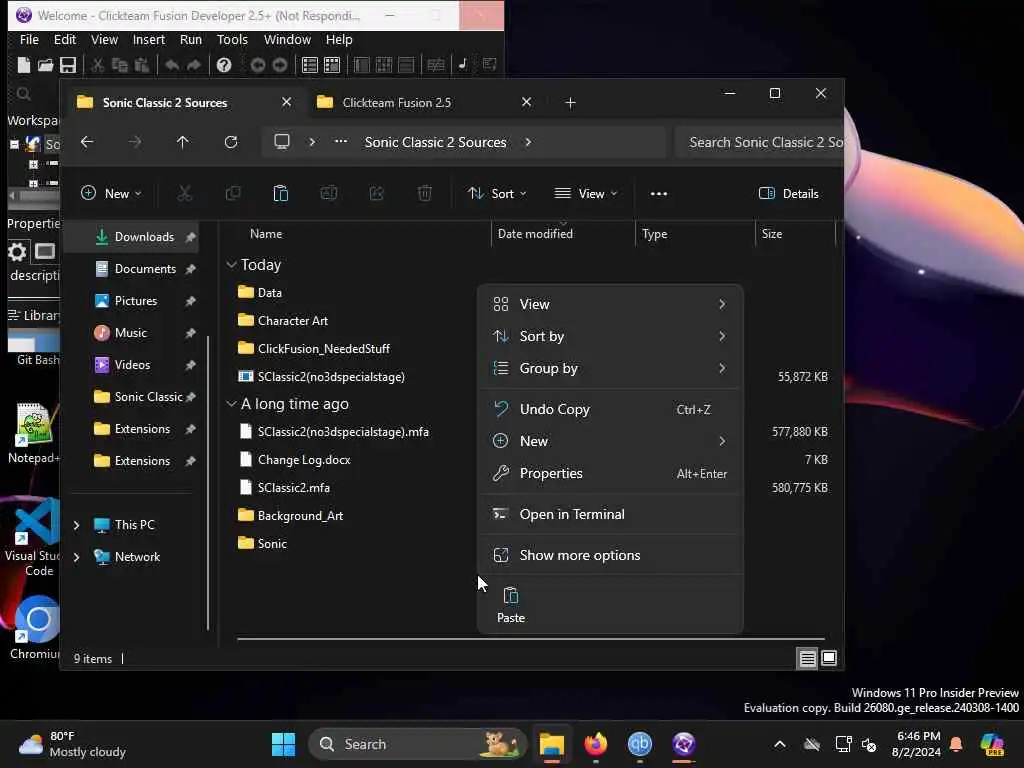1024x768 pixels.
Task: Click the Search Sonic Classic 2 Sources field
Action: pos(761,142)
